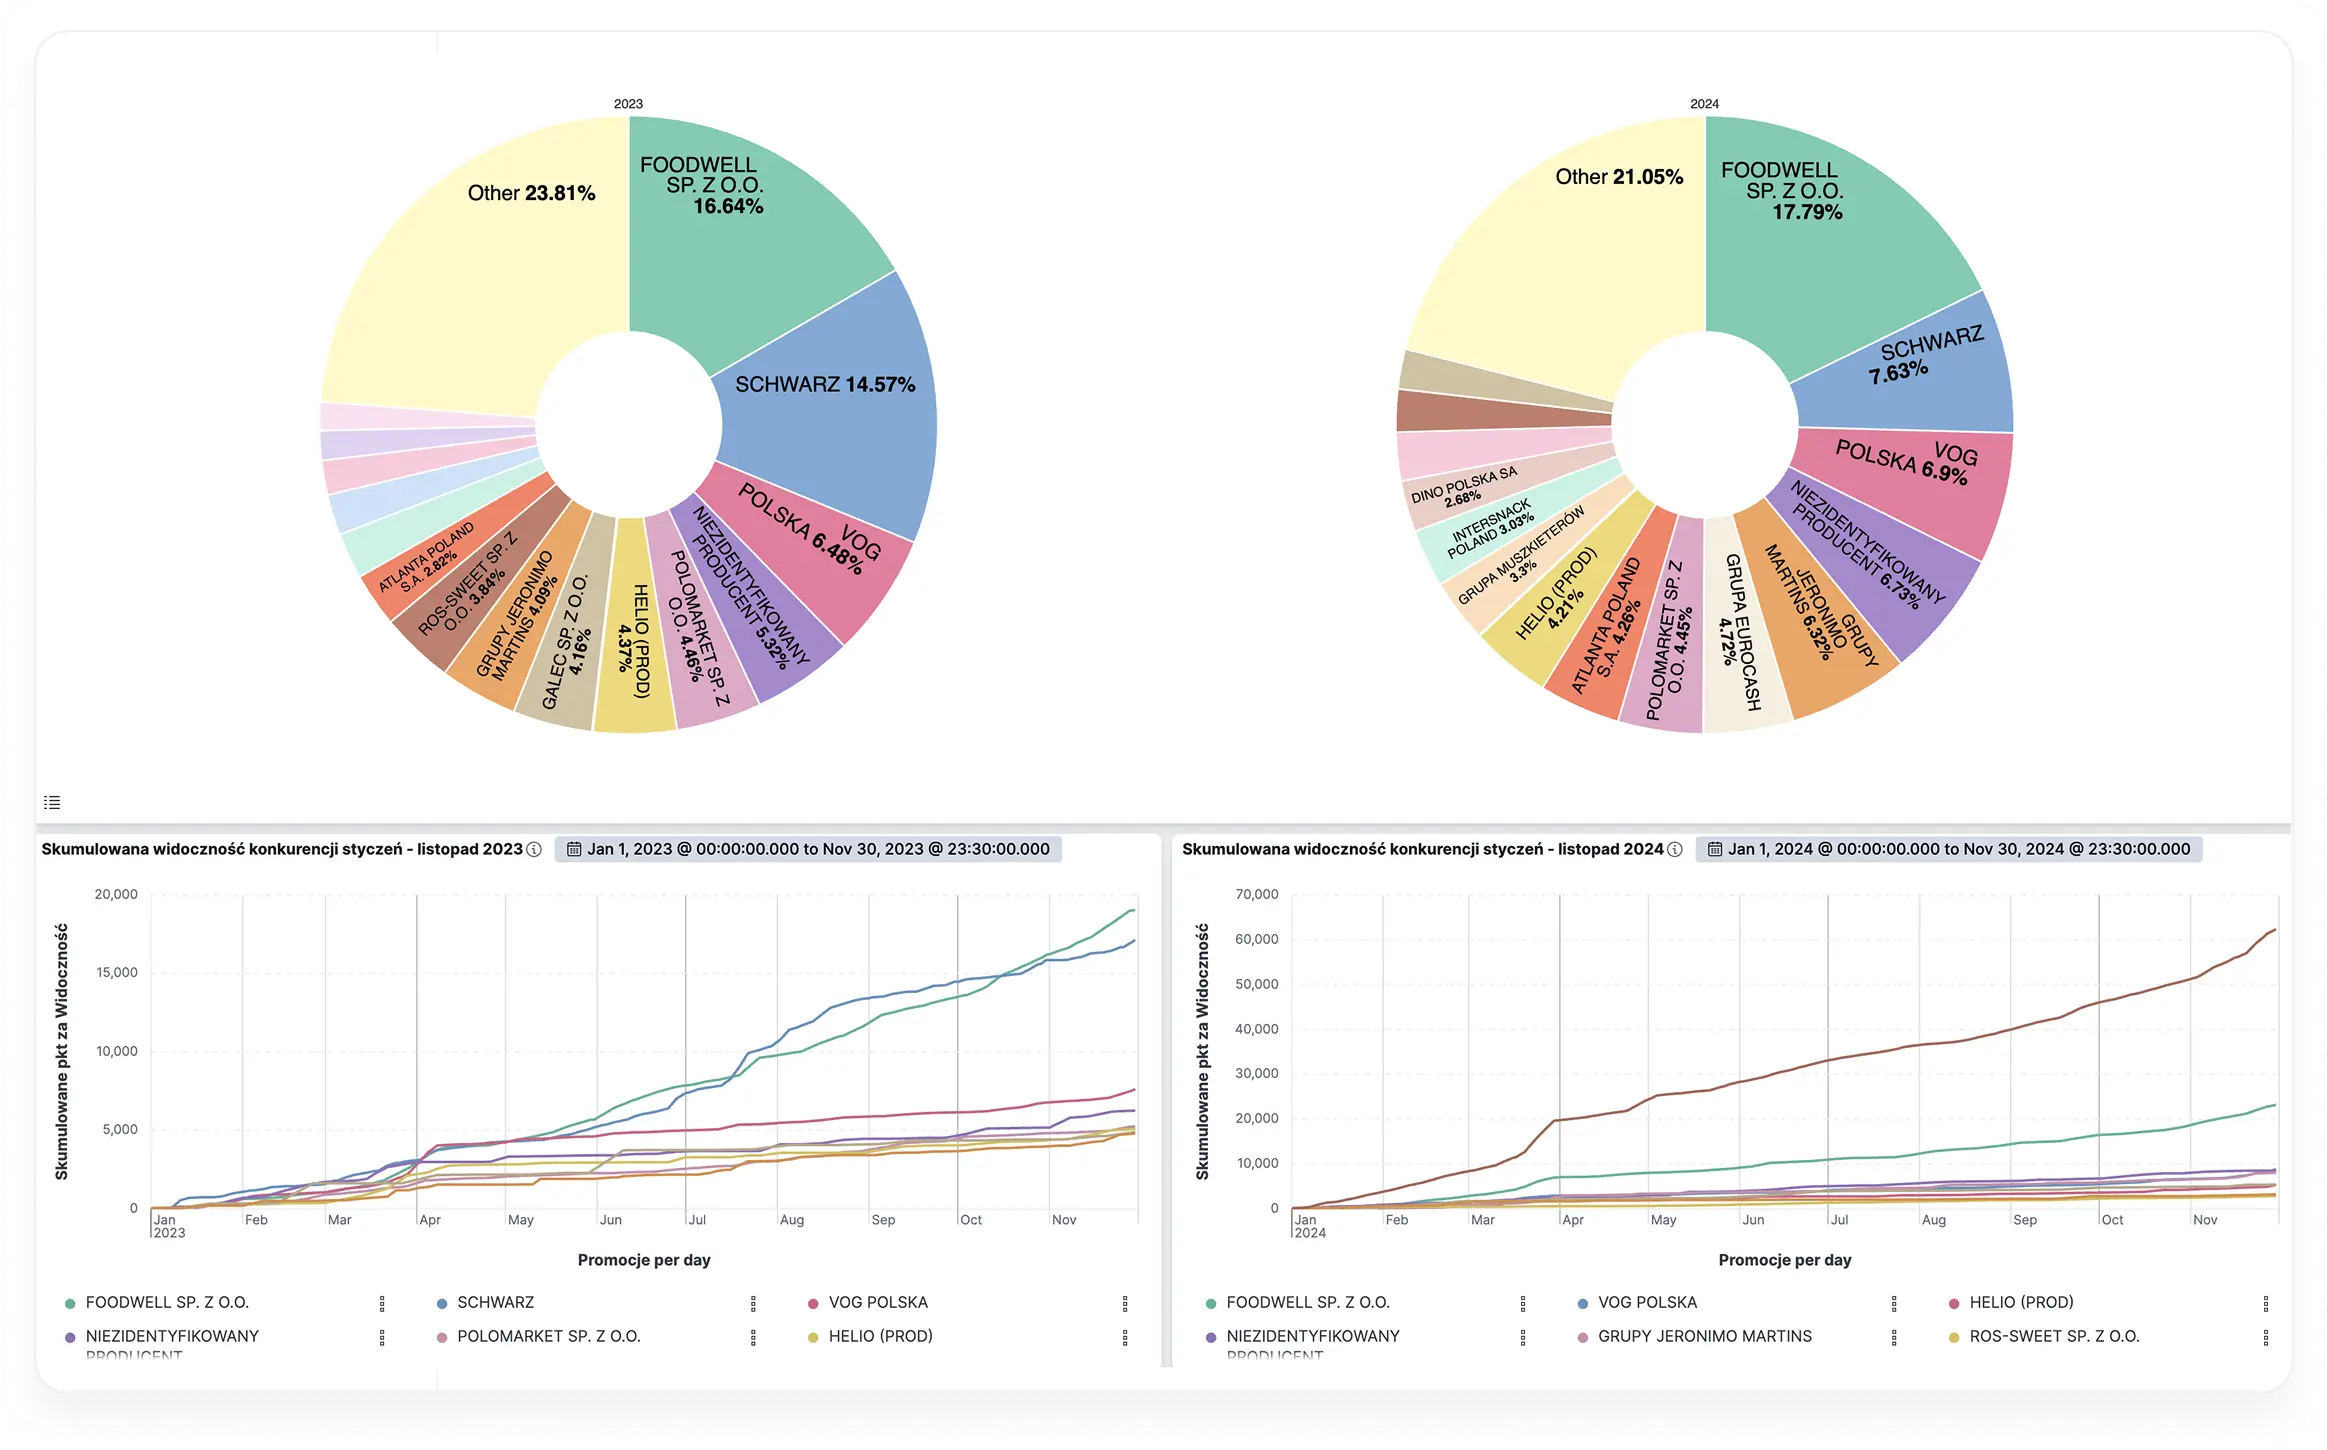Click the color dot for POLOMARKET SP. Z O.O.
Screen dimensions: 2327x1450
pyautogui.click(x=442, y=1337)
